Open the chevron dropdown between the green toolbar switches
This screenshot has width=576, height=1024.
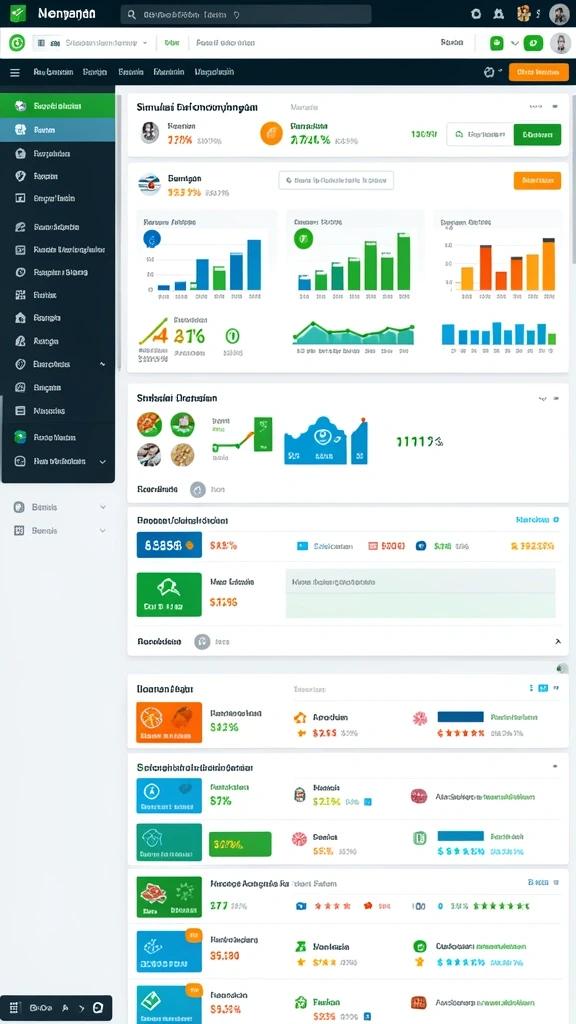(x=515, y=43)
